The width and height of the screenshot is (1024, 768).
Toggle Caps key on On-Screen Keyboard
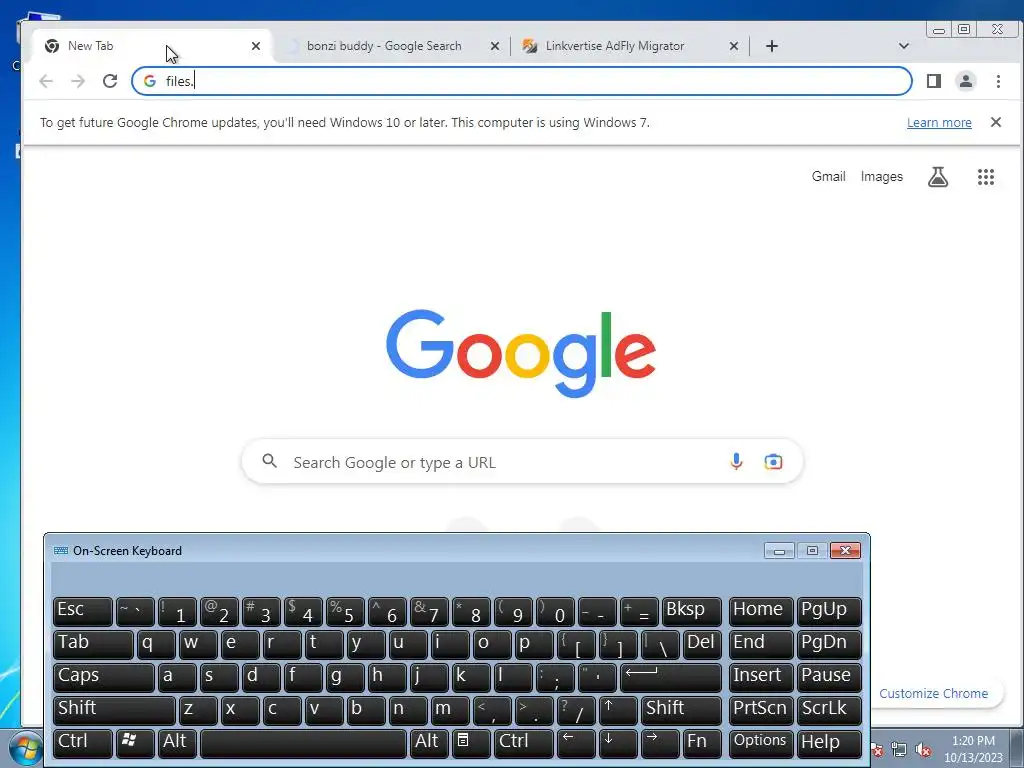103,677
